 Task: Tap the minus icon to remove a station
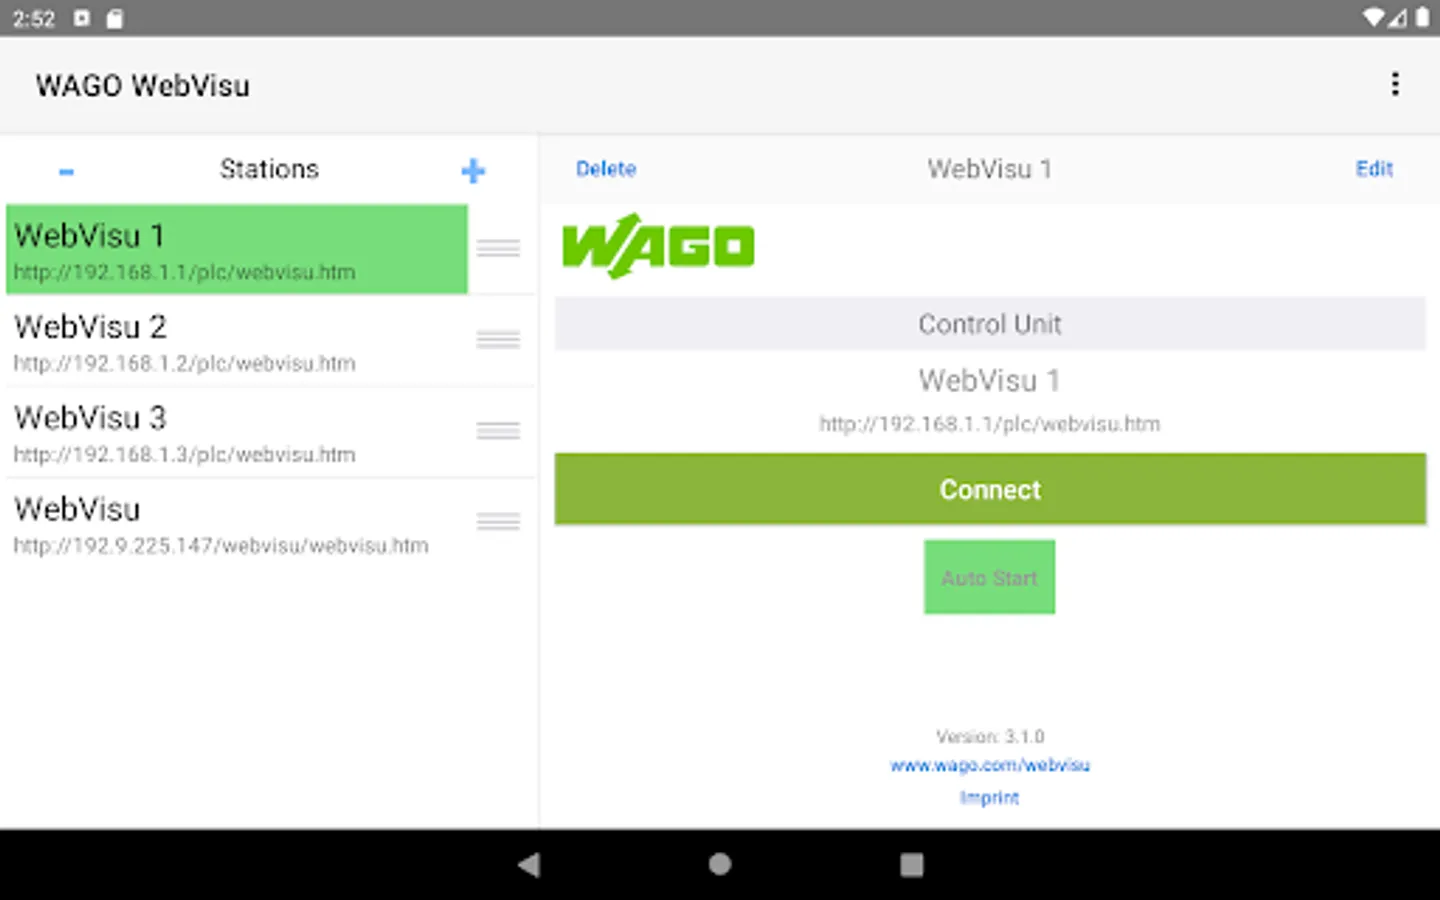[66, 172]
